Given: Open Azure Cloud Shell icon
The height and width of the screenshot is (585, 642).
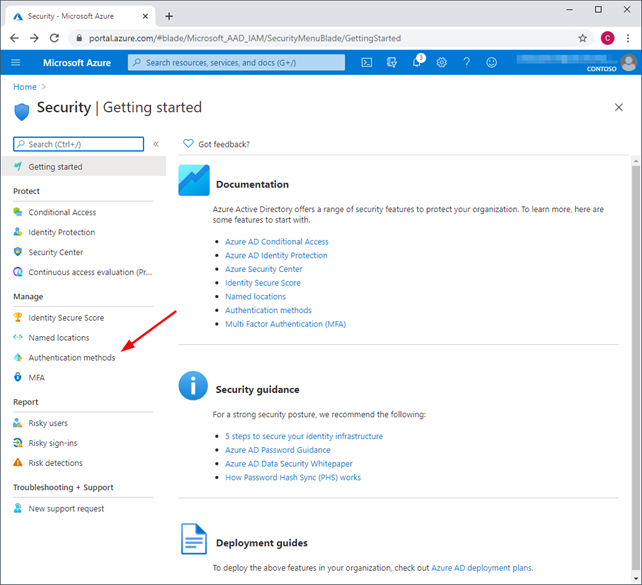Looking at the screenshot, I should pos(367,62).
